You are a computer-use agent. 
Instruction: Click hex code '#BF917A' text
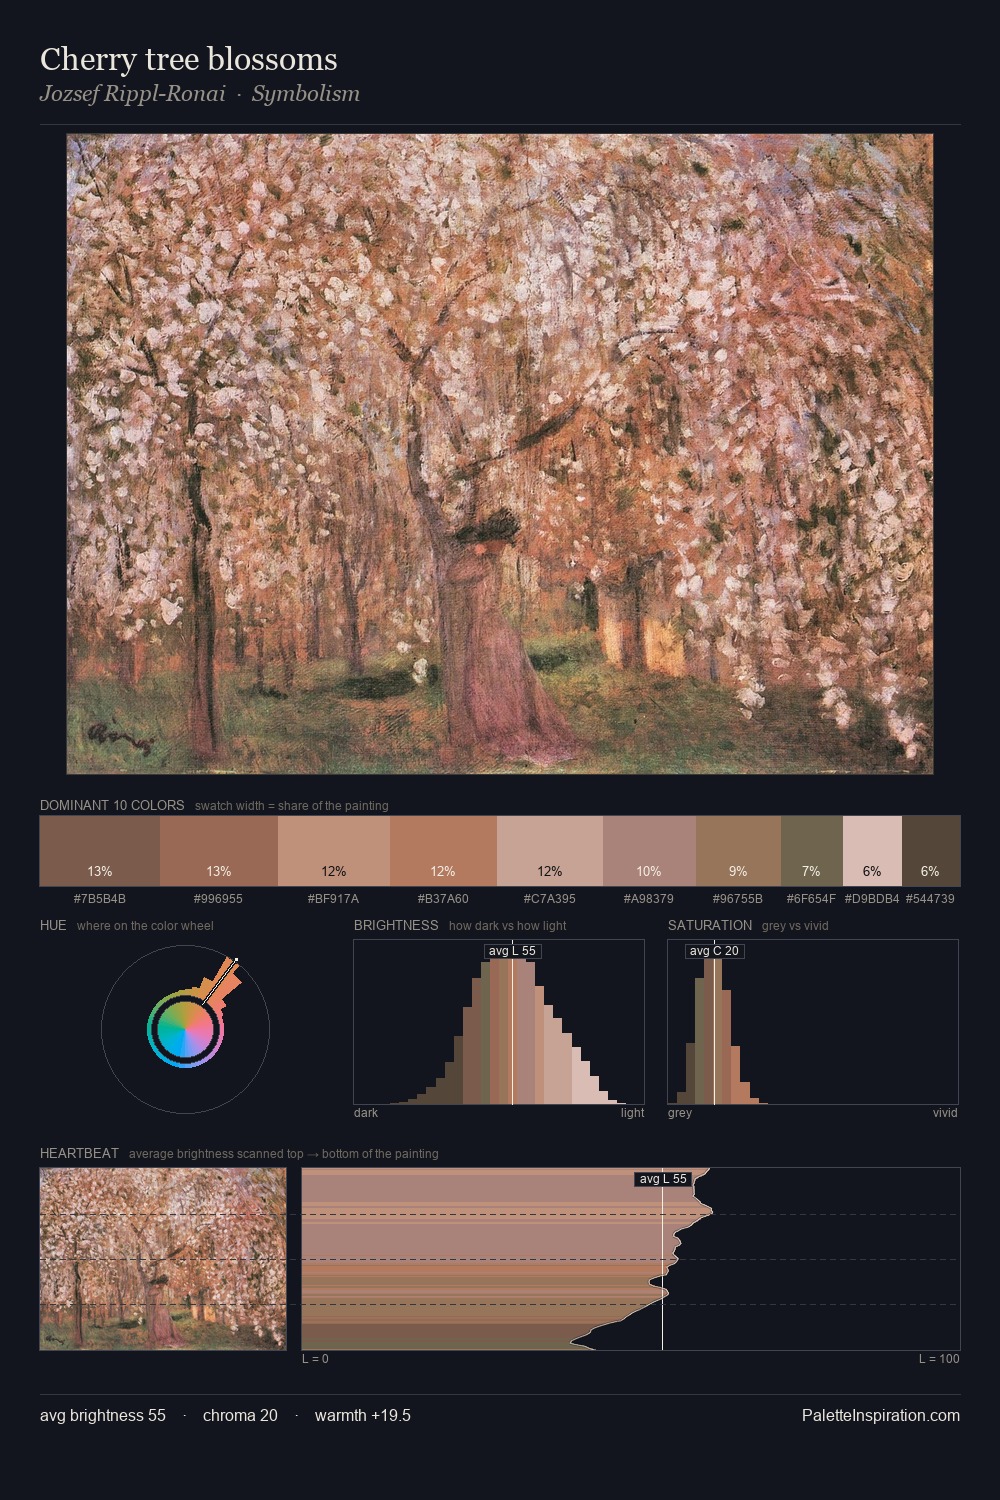(x=334, y=899)
